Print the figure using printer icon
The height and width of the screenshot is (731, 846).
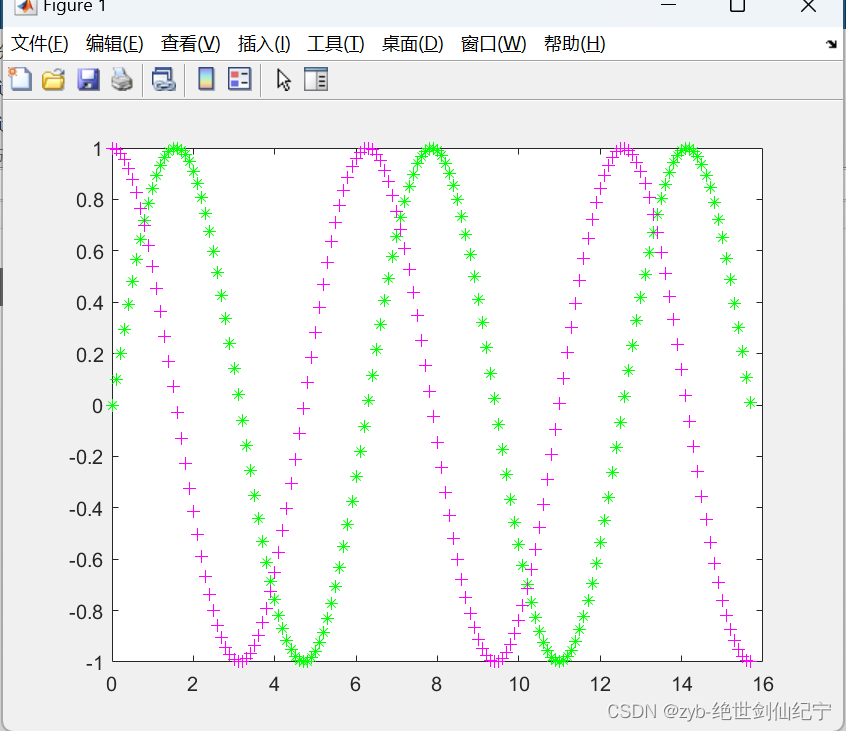coord(122,79)
